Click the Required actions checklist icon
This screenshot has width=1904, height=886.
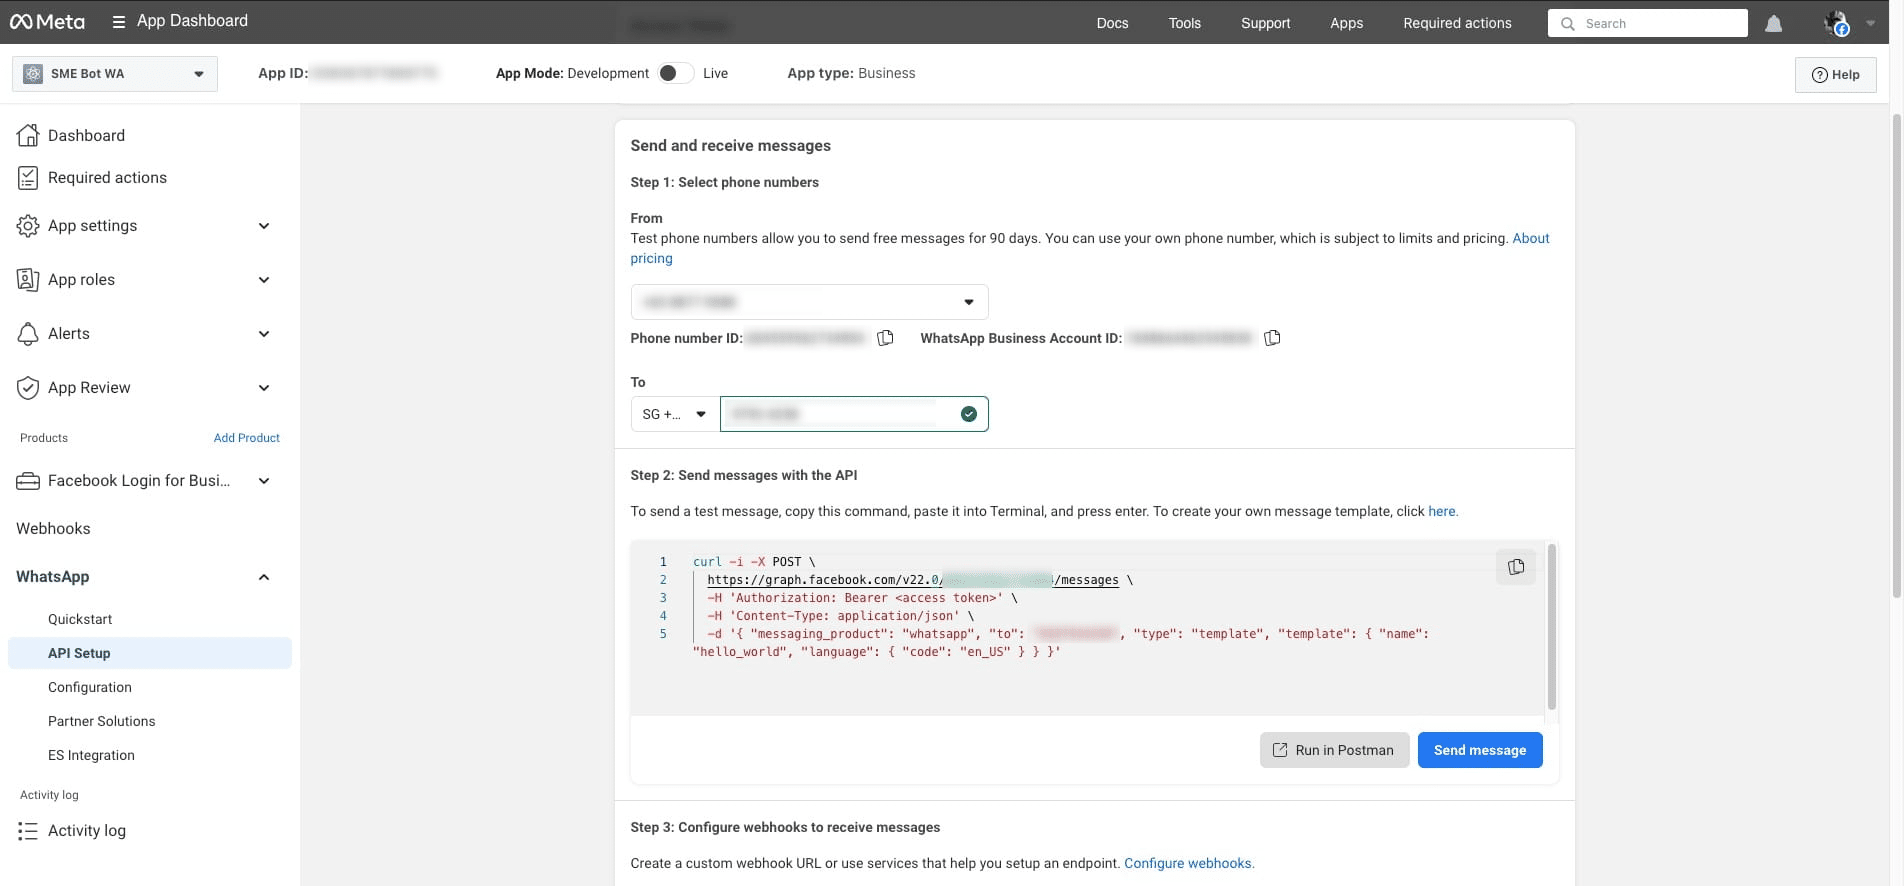(x=28, y=178)
